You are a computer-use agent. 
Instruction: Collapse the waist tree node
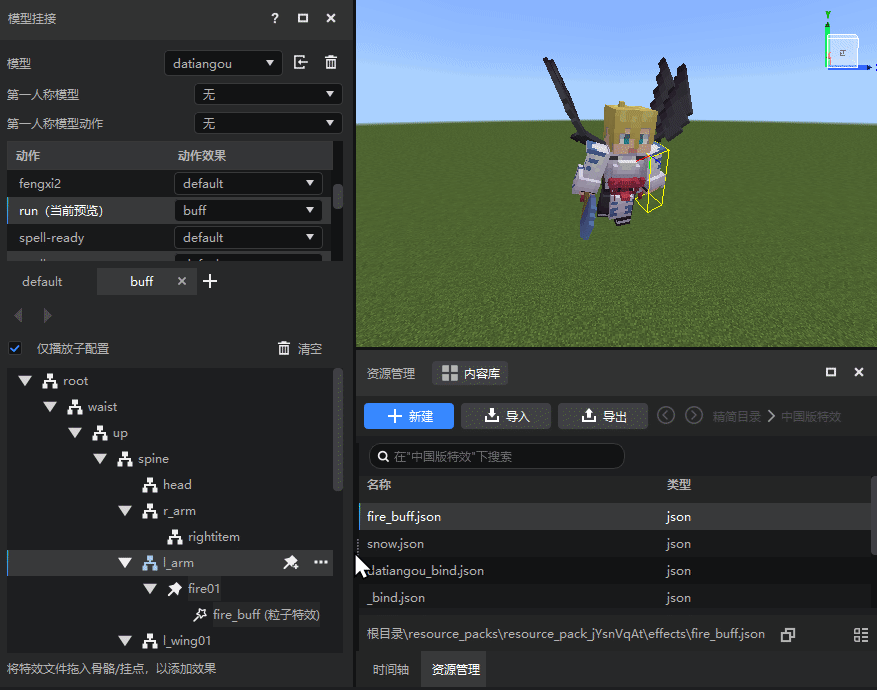[50, 407]
